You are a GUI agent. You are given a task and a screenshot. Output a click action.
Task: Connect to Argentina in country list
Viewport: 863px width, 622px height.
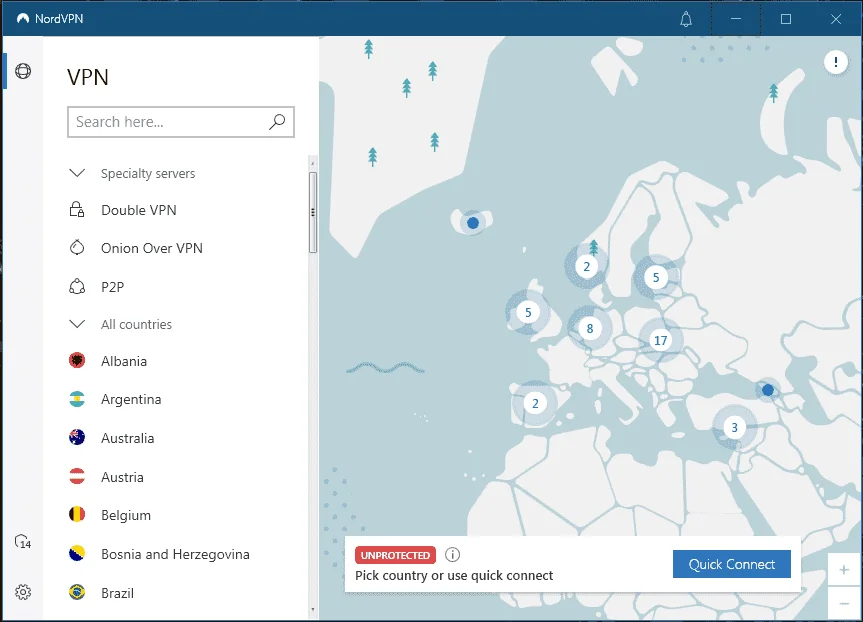(131, 400)
